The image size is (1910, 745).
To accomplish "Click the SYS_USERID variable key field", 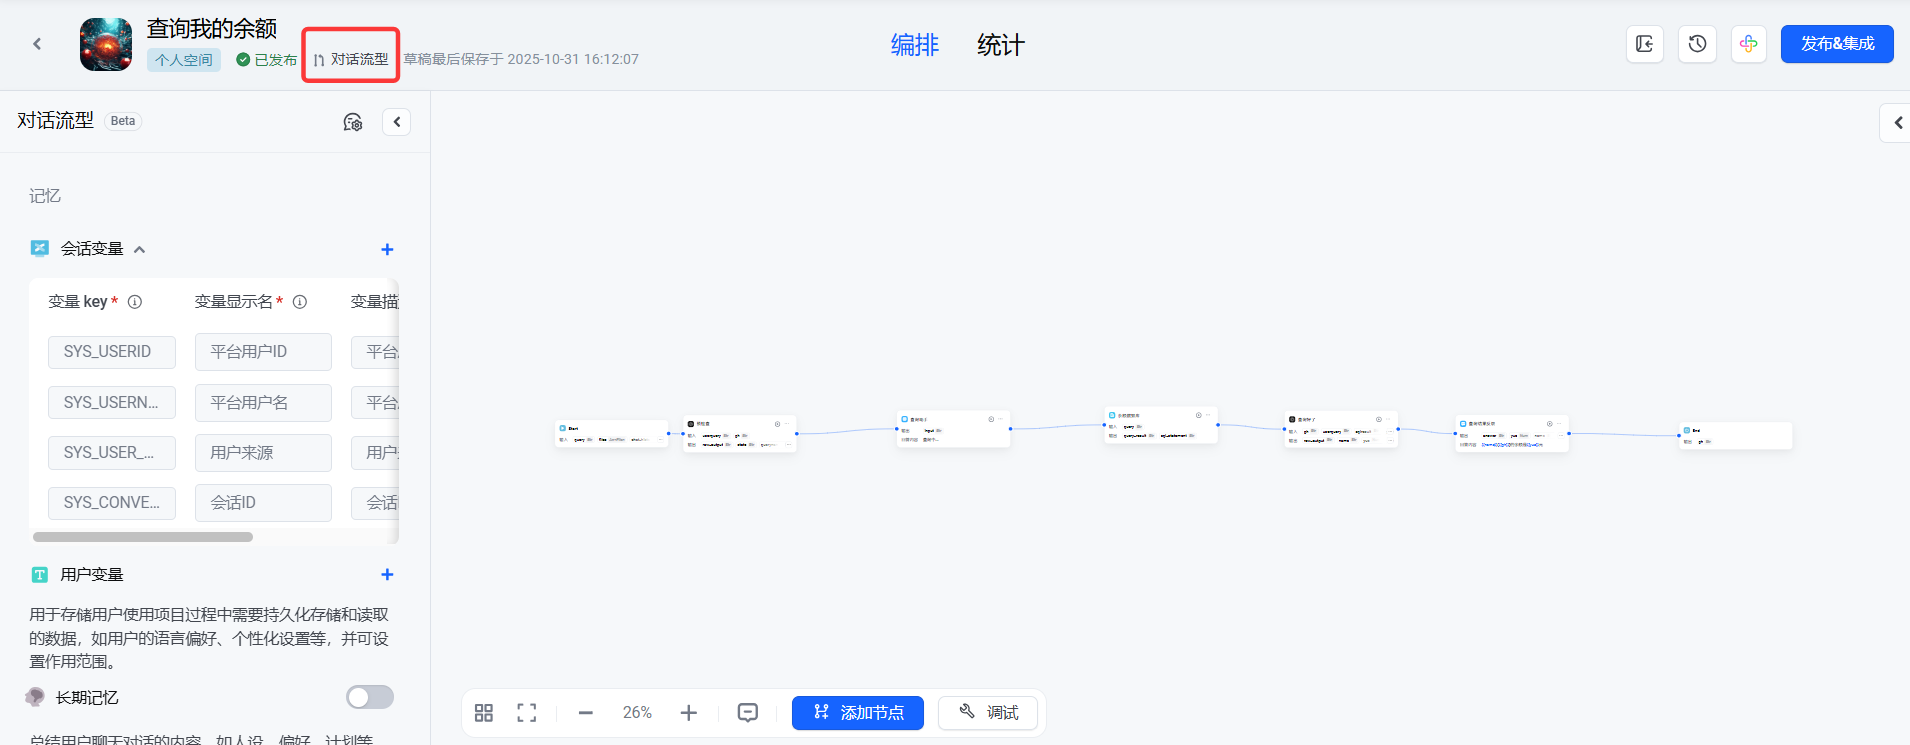I will pos(112,352).
